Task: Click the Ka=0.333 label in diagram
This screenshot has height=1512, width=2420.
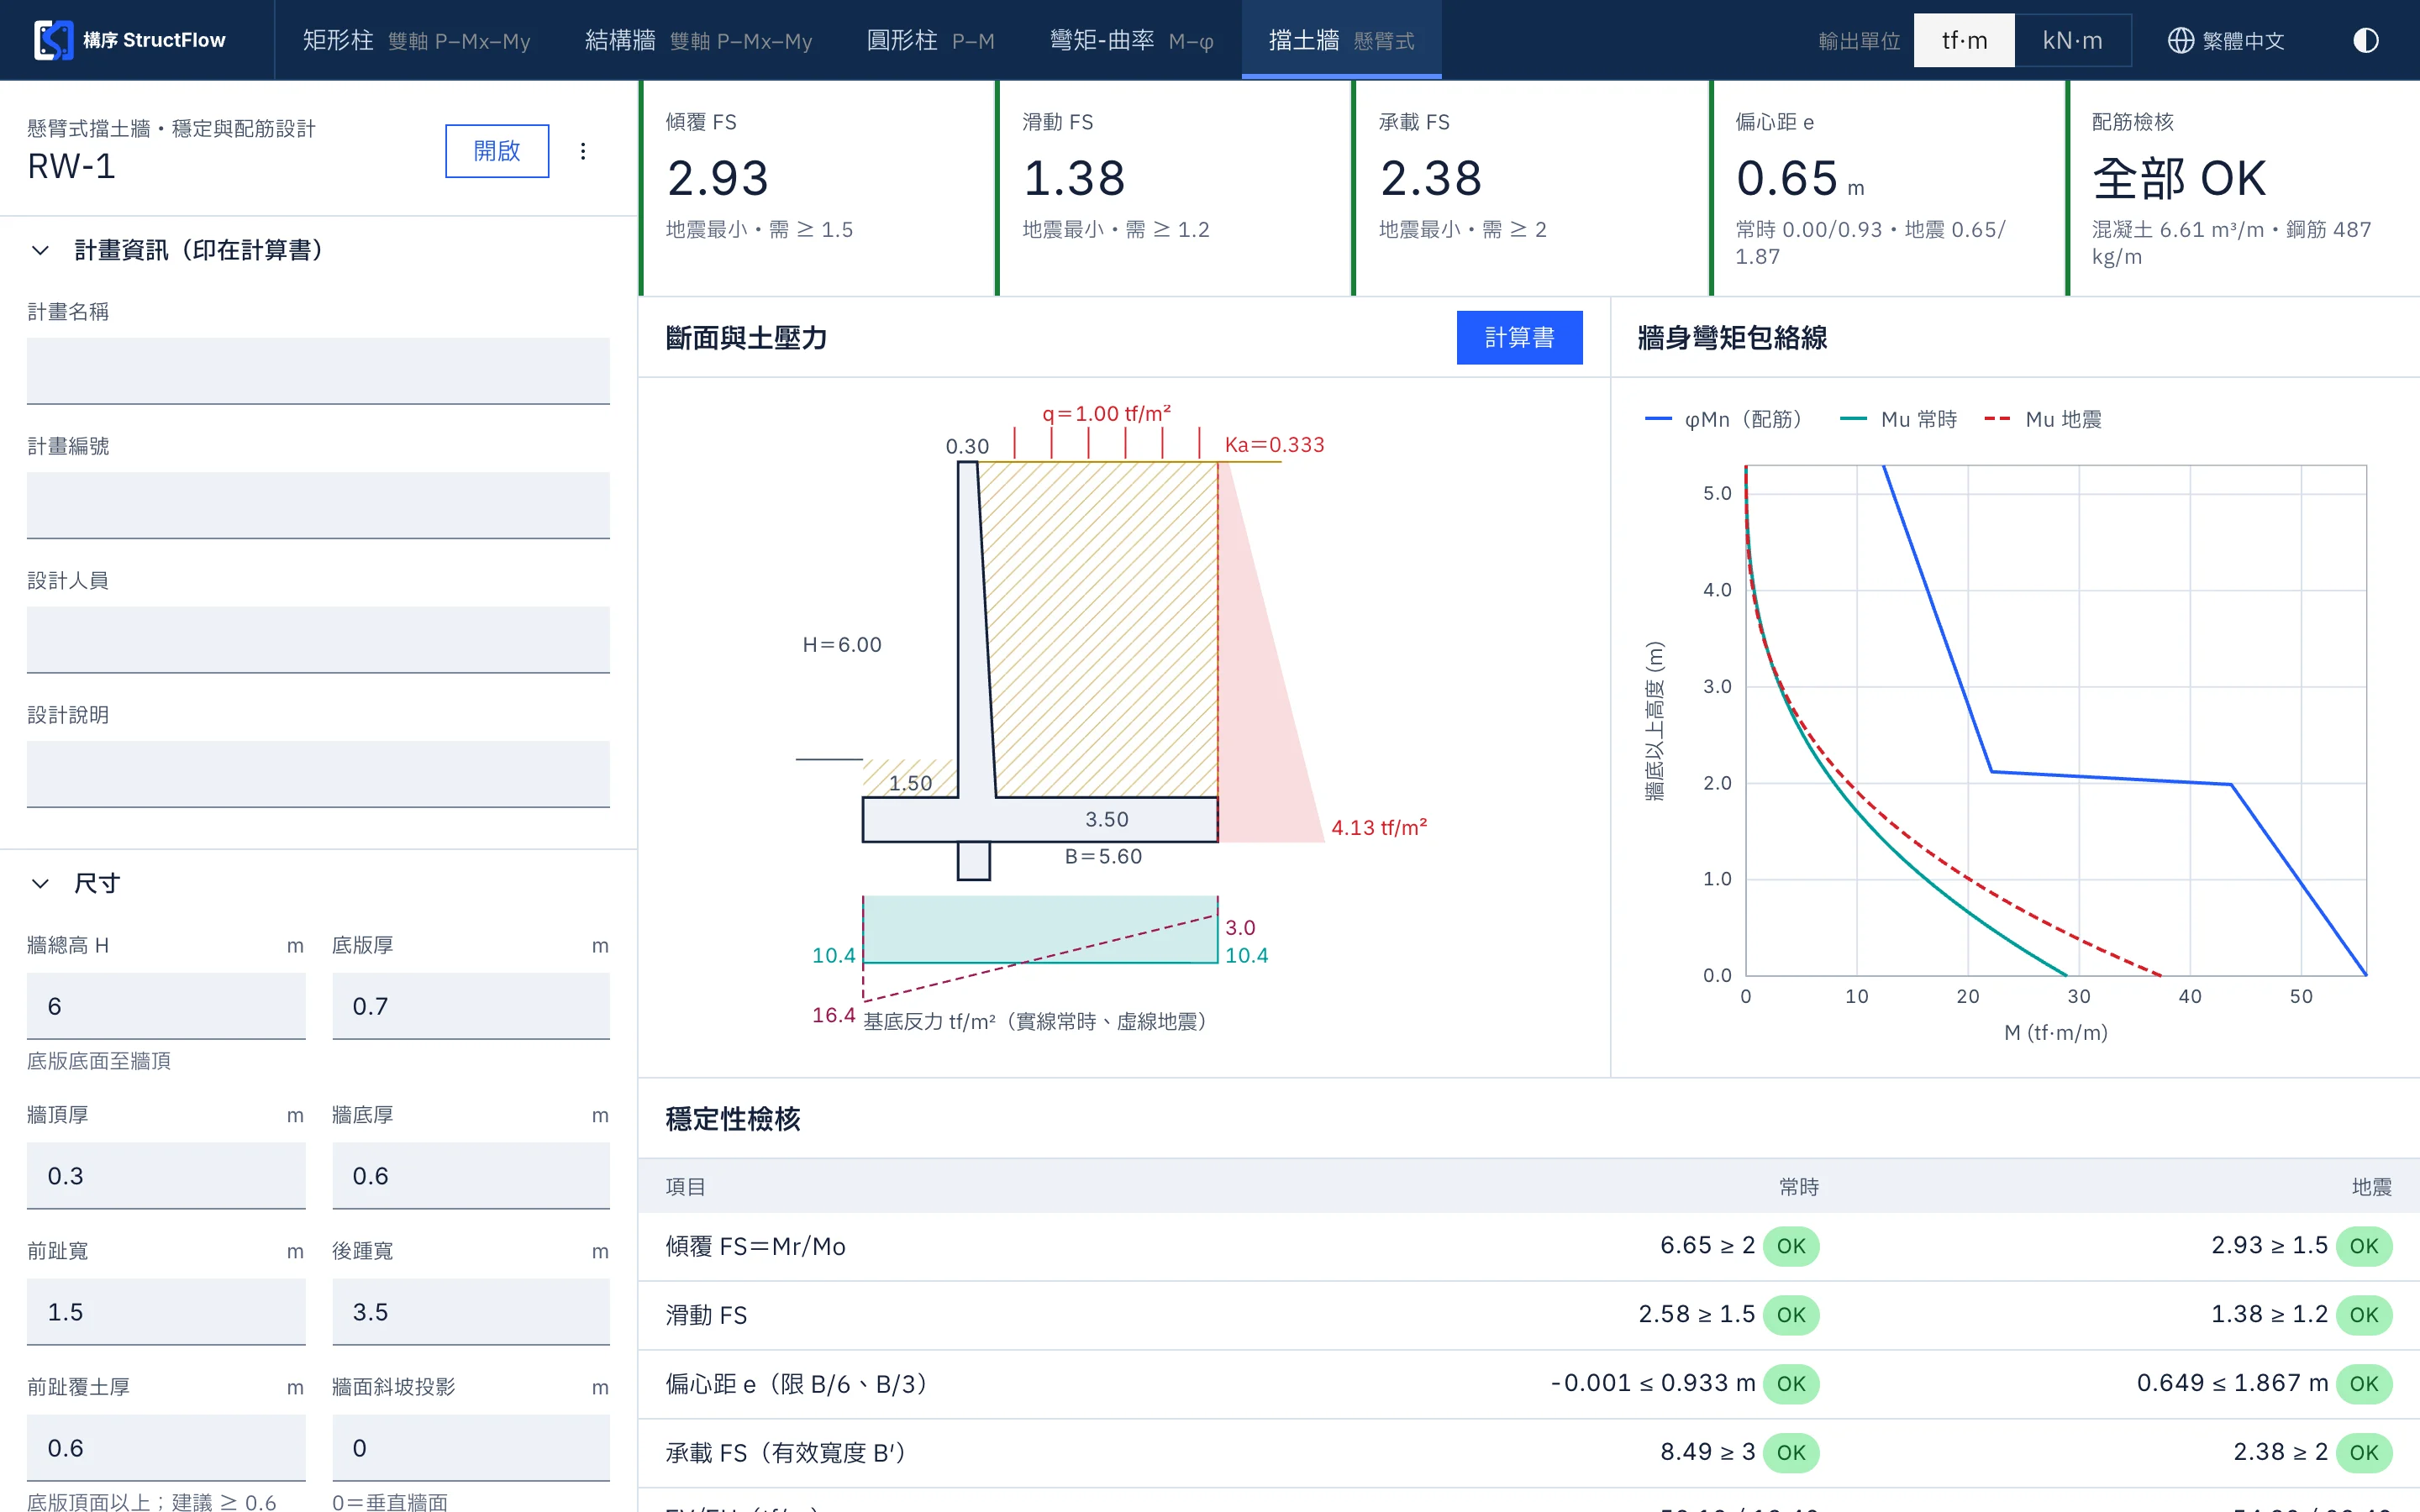Action: (1274, 445)
